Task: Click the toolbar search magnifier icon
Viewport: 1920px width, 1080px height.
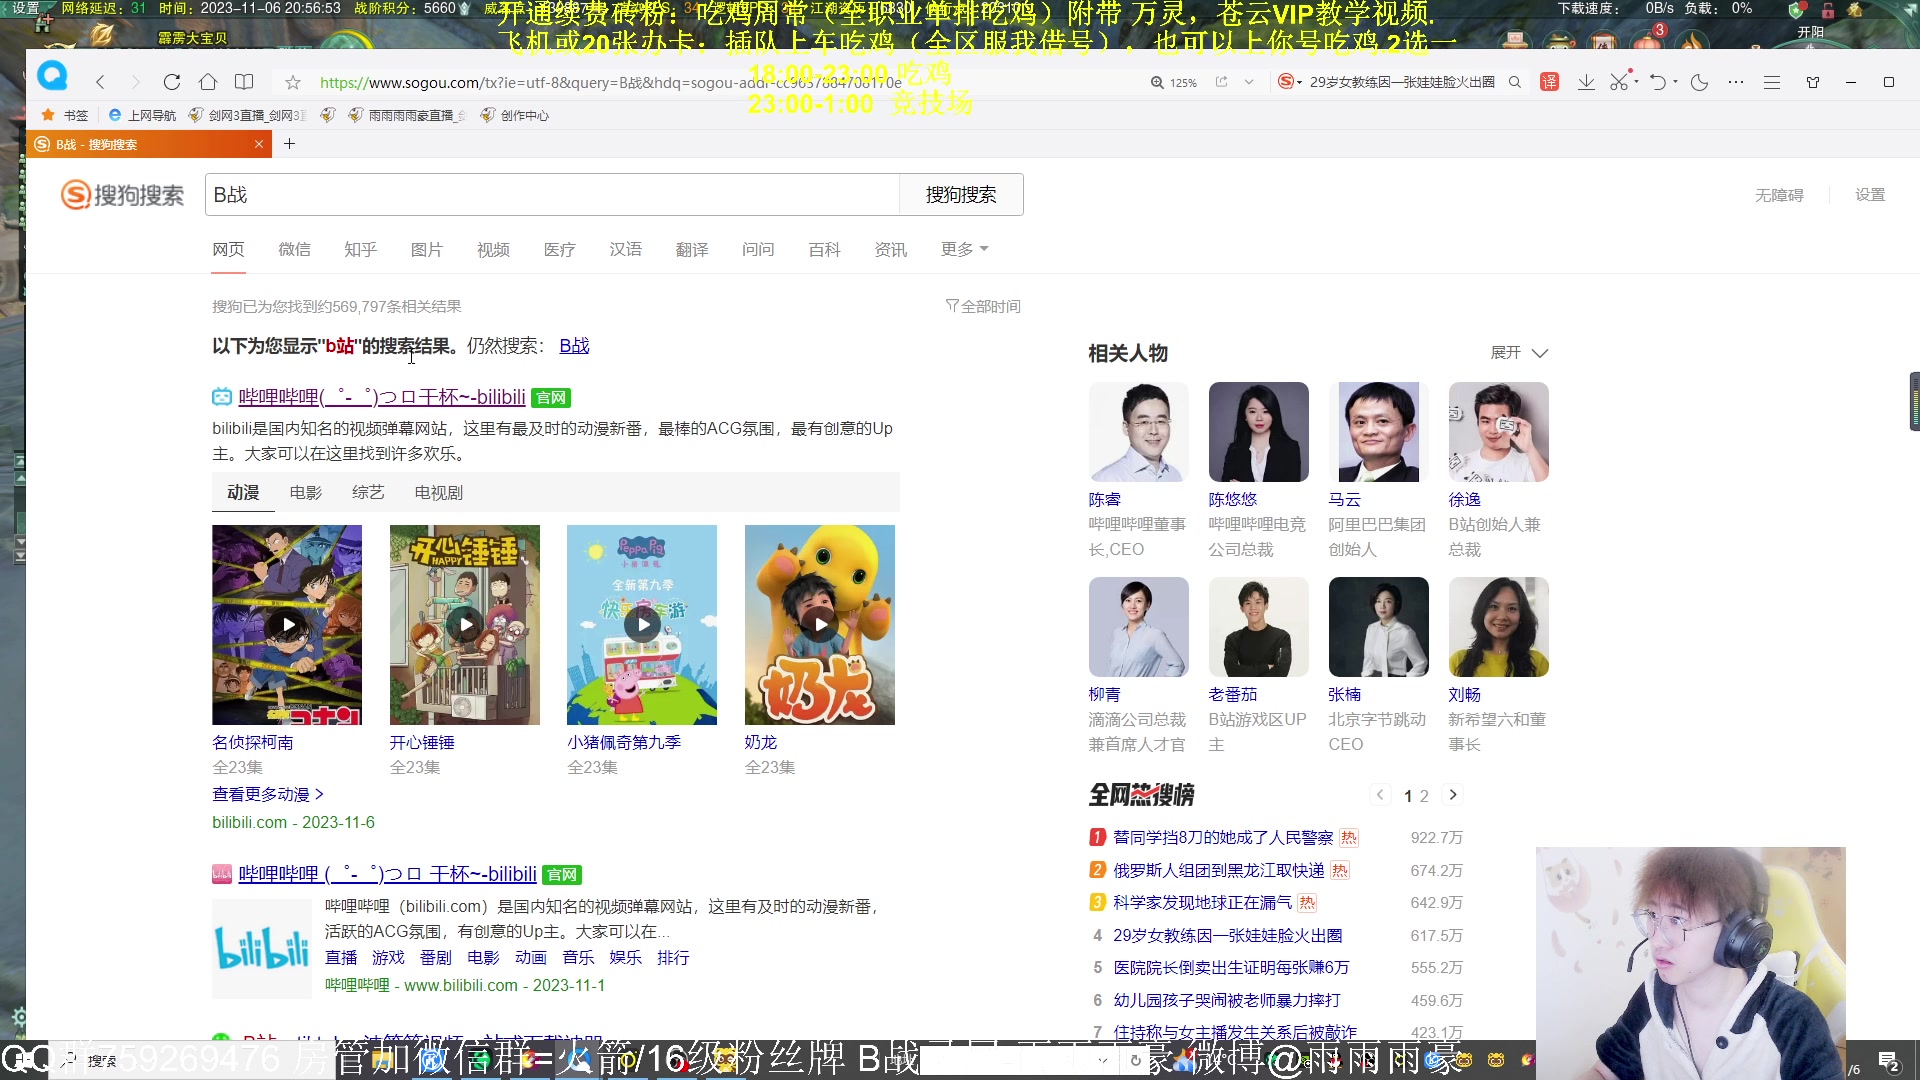Action: (x=1515, y=82)
